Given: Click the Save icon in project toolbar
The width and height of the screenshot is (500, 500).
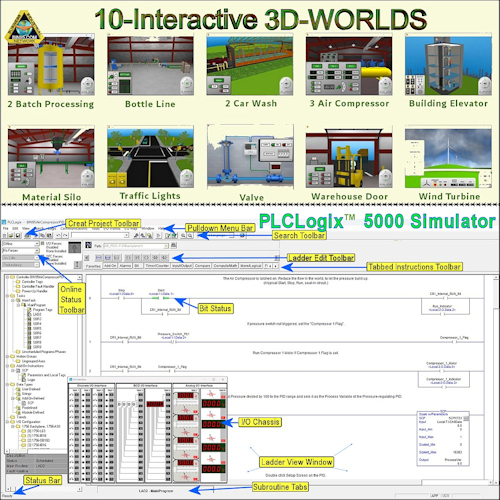Looking at the screenshot, I should click(18, 236).
